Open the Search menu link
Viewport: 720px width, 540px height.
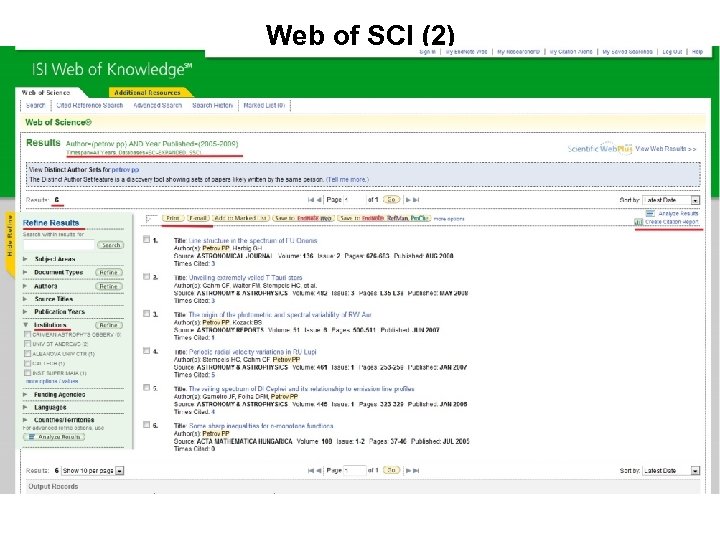point(35,106)
